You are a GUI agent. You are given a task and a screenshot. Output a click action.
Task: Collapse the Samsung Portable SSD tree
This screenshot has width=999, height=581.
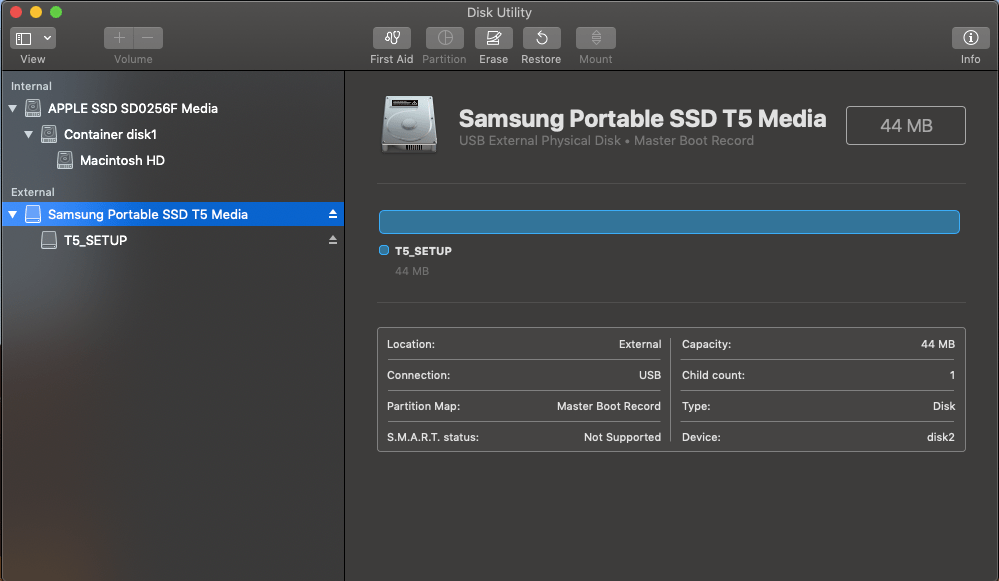pos(12,213)
